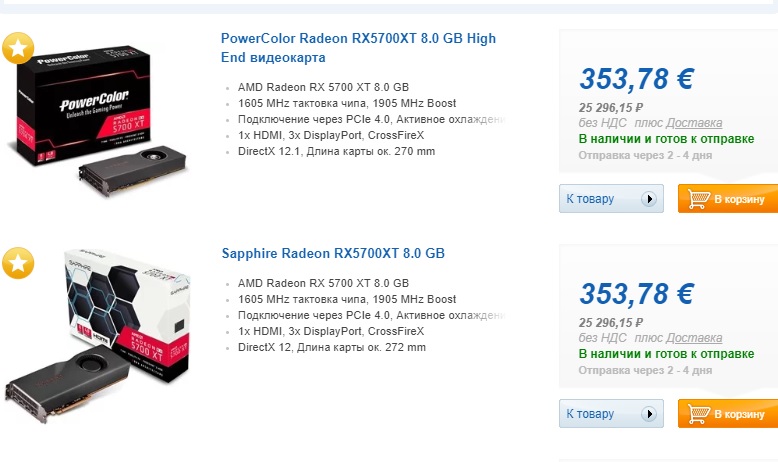The width and height of the screenshot is (778, 462).
Task: Click the Доставка link under PowerColor price
Action: [x=694, y=122]
